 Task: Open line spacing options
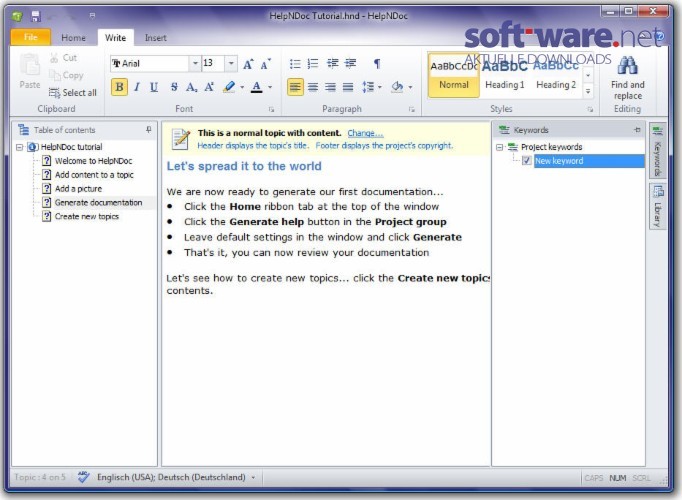[371, 87]
